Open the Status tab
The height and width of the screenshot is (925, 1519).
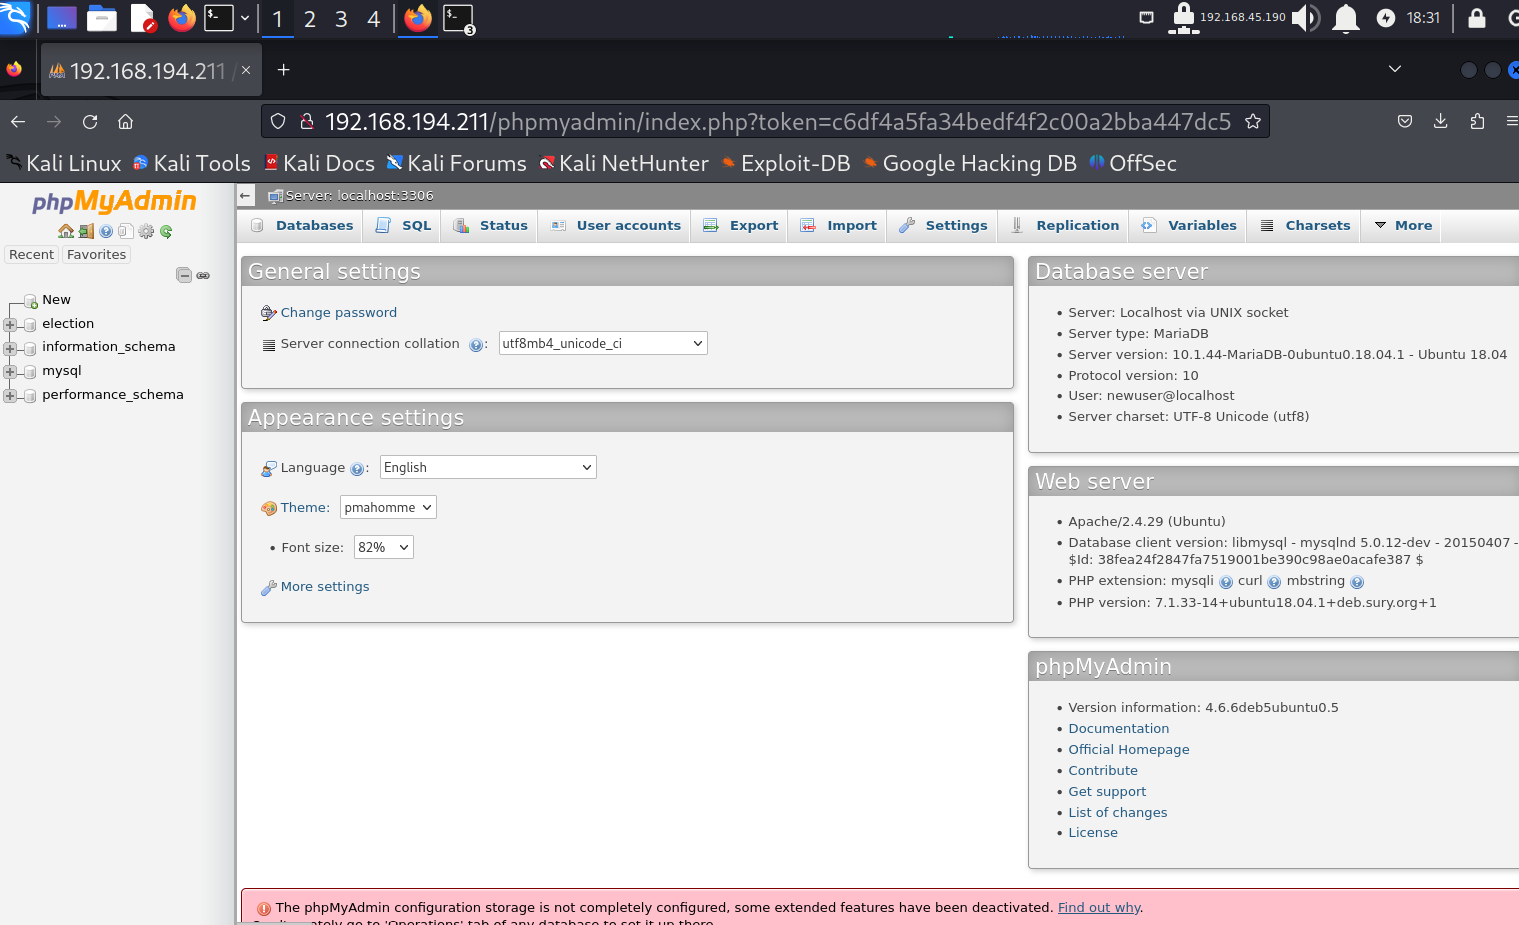[490, 225]
